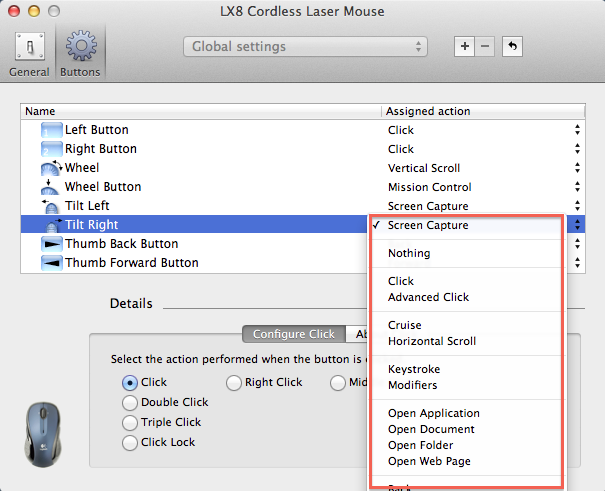Open Thumb Forward Button action stepper
This screenshot has width=605, height=491.
coord(577,262)
